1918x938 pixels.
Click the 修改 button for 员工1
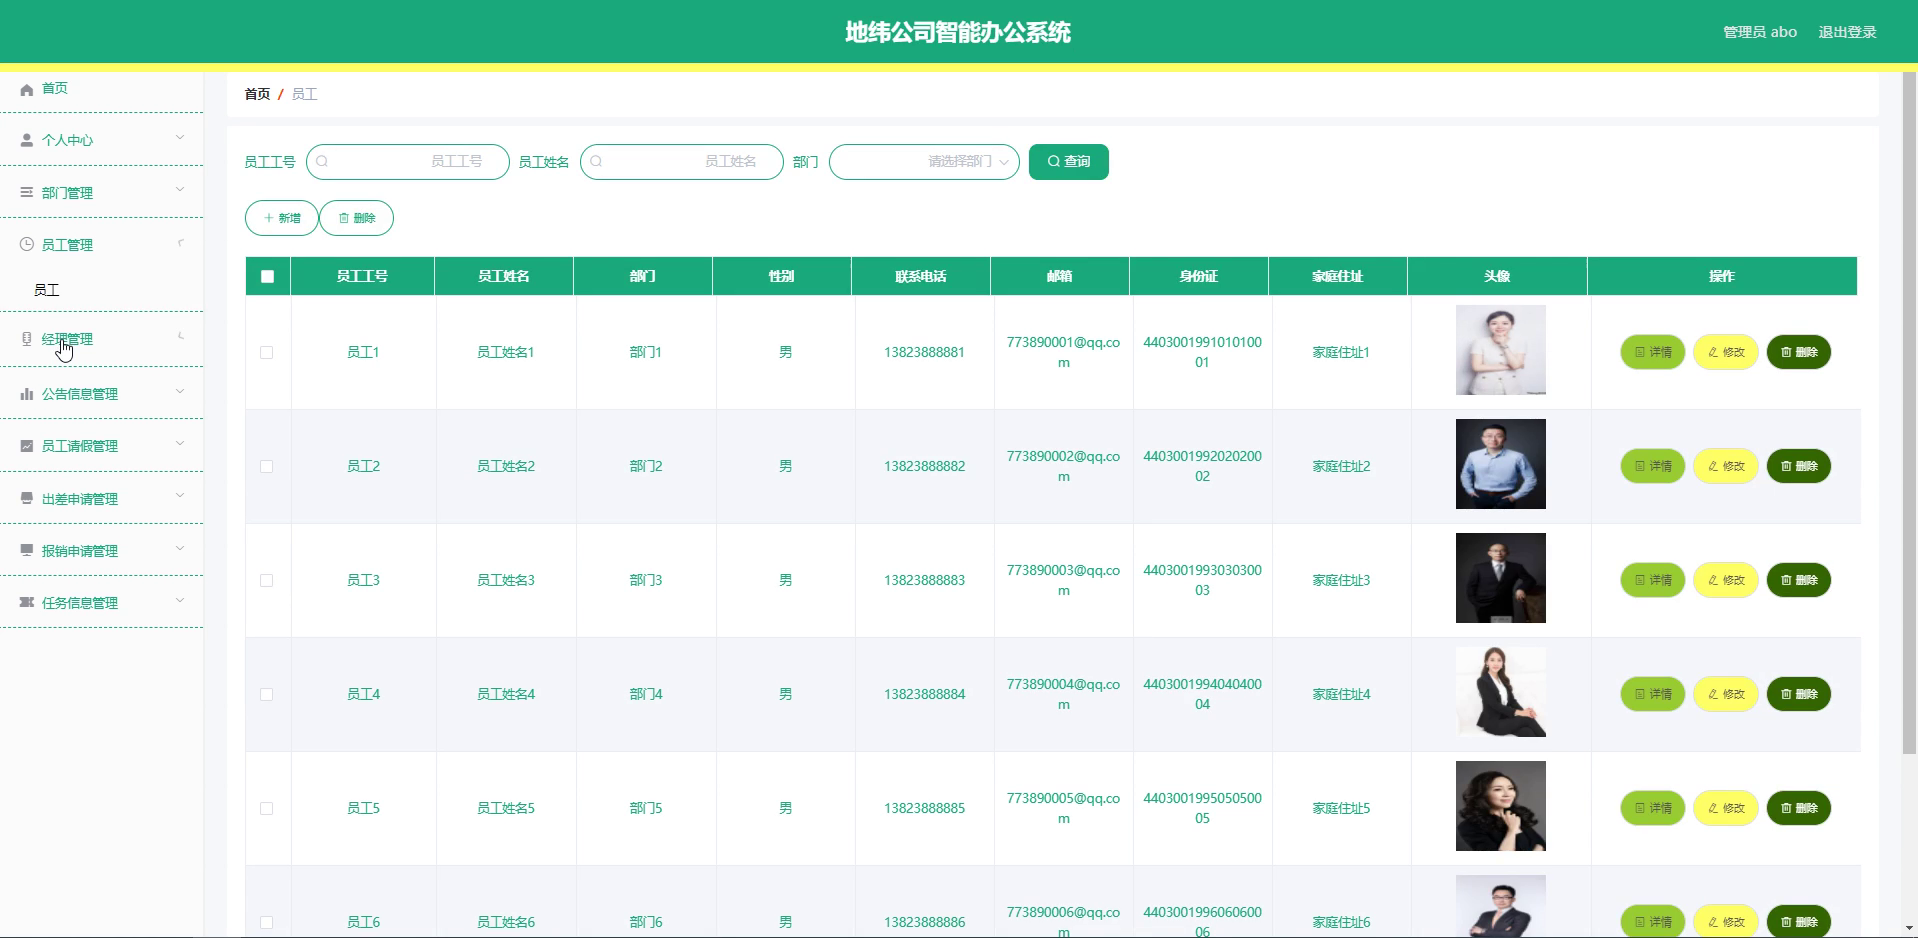1726,352
